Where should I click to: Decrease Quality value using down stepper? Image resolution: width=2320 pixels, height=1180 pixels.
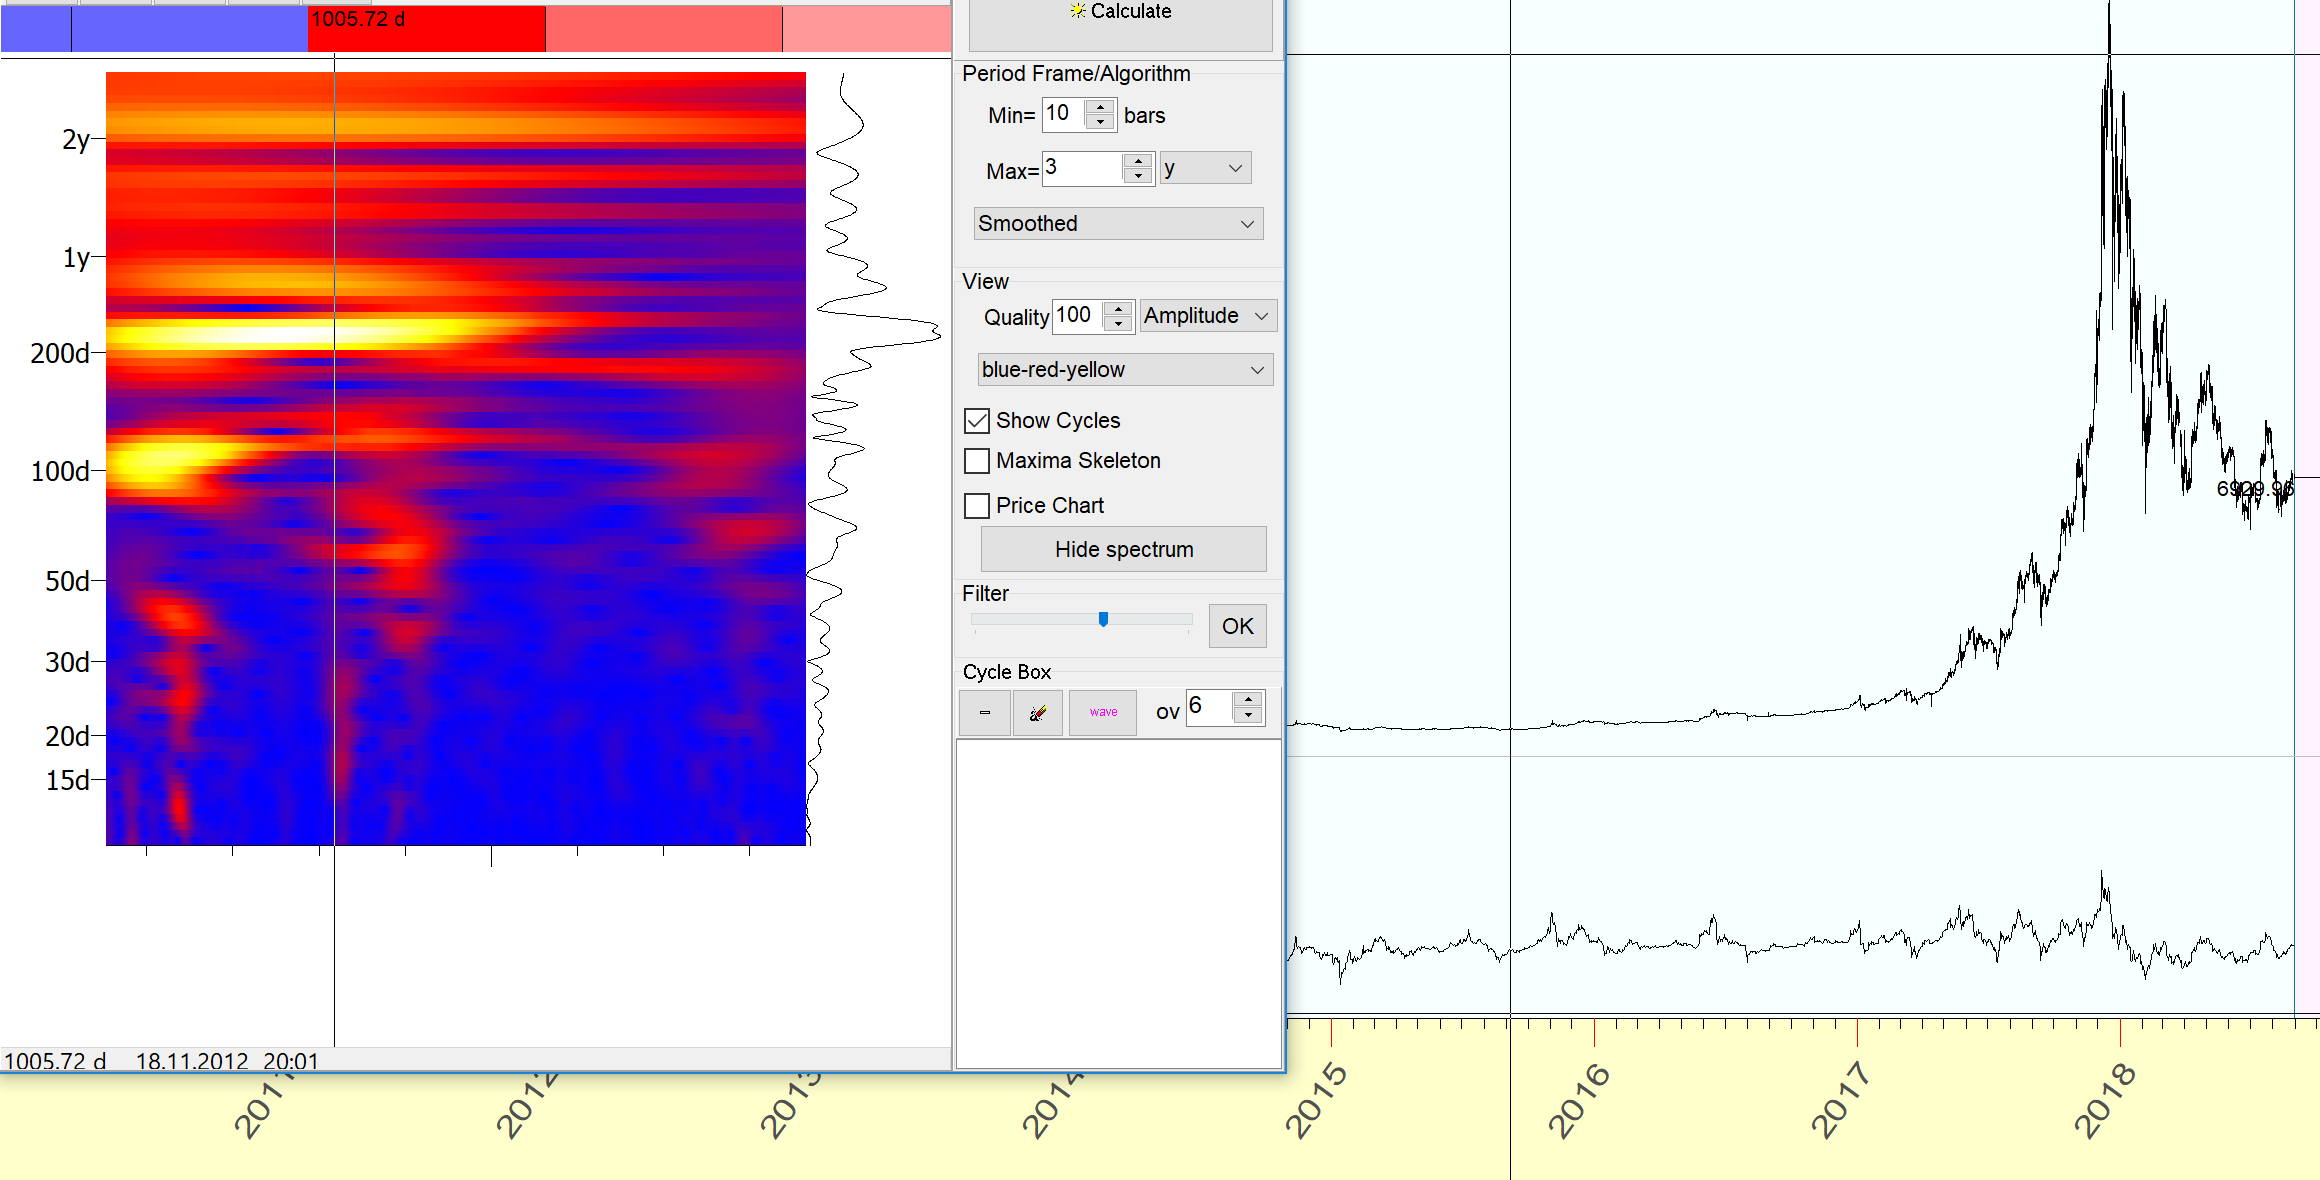[x=1118, y=324]
